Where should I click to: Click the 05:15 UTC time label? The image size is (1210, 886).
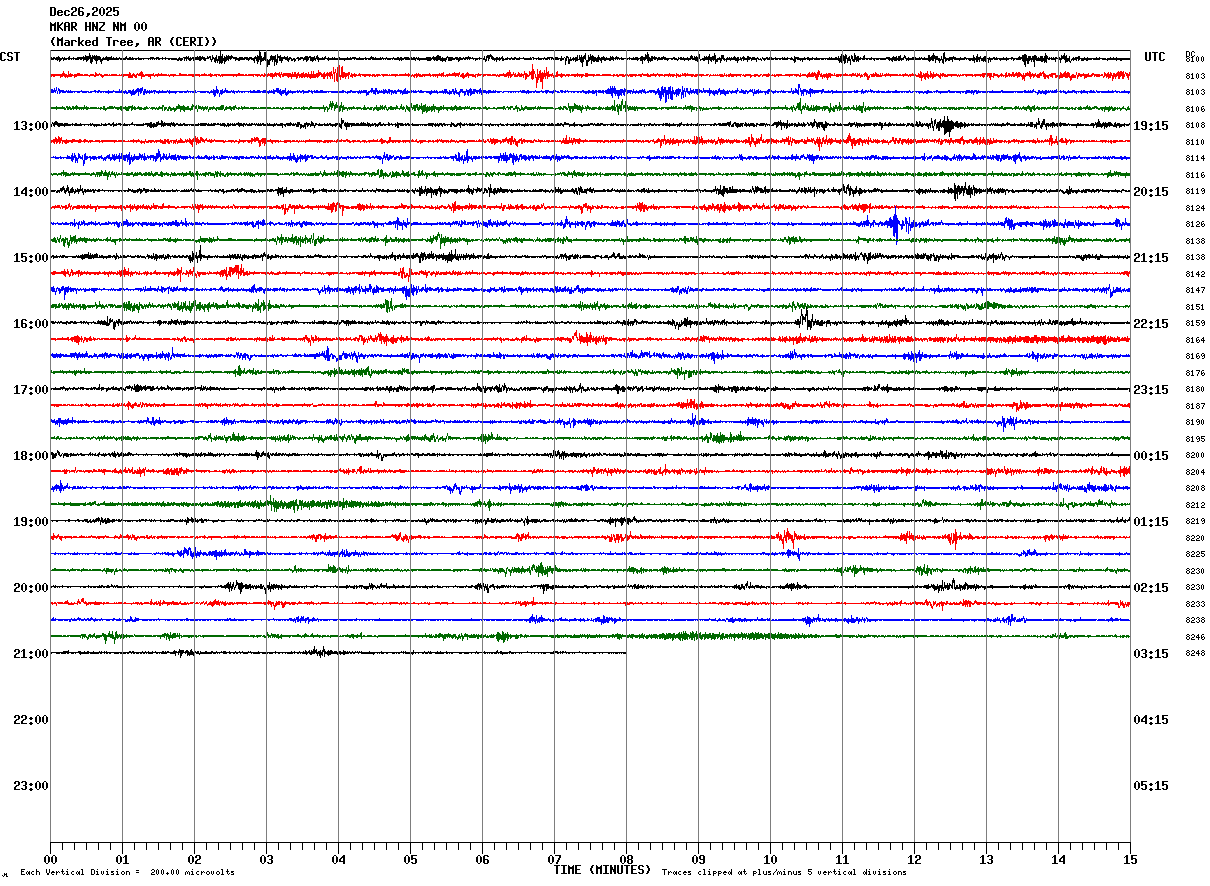click(x=1151, y=786)
